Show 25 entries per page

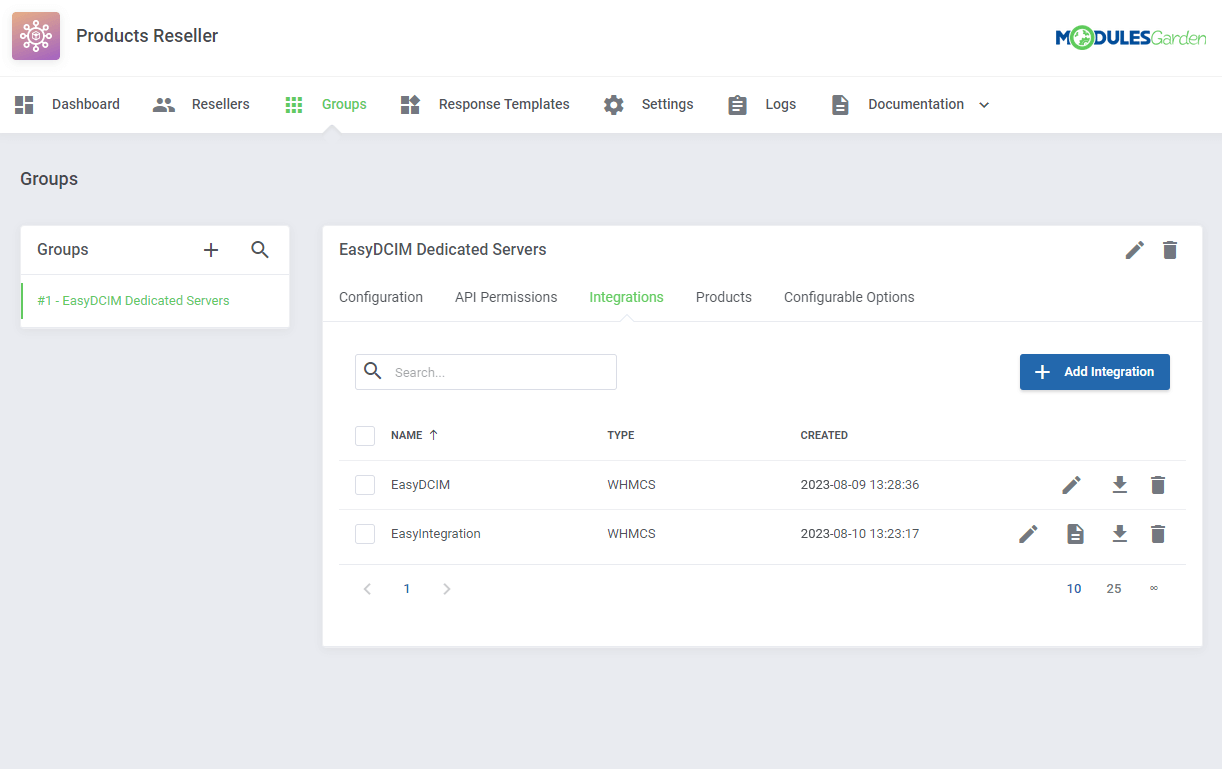tap(1114, 589)
